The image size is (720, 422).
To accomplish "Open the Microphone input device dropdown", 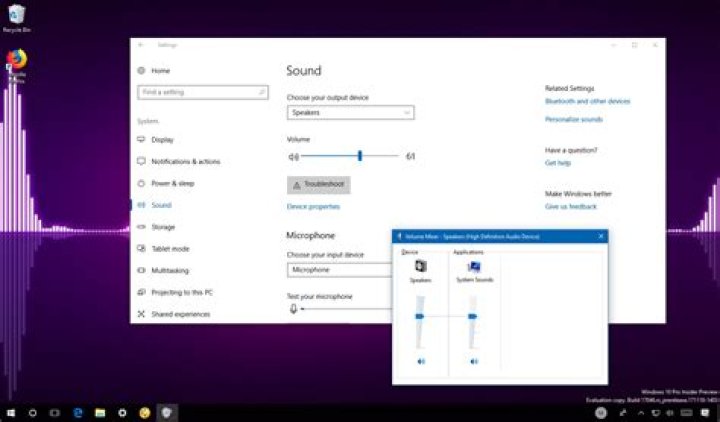I will tap(340, 270).
